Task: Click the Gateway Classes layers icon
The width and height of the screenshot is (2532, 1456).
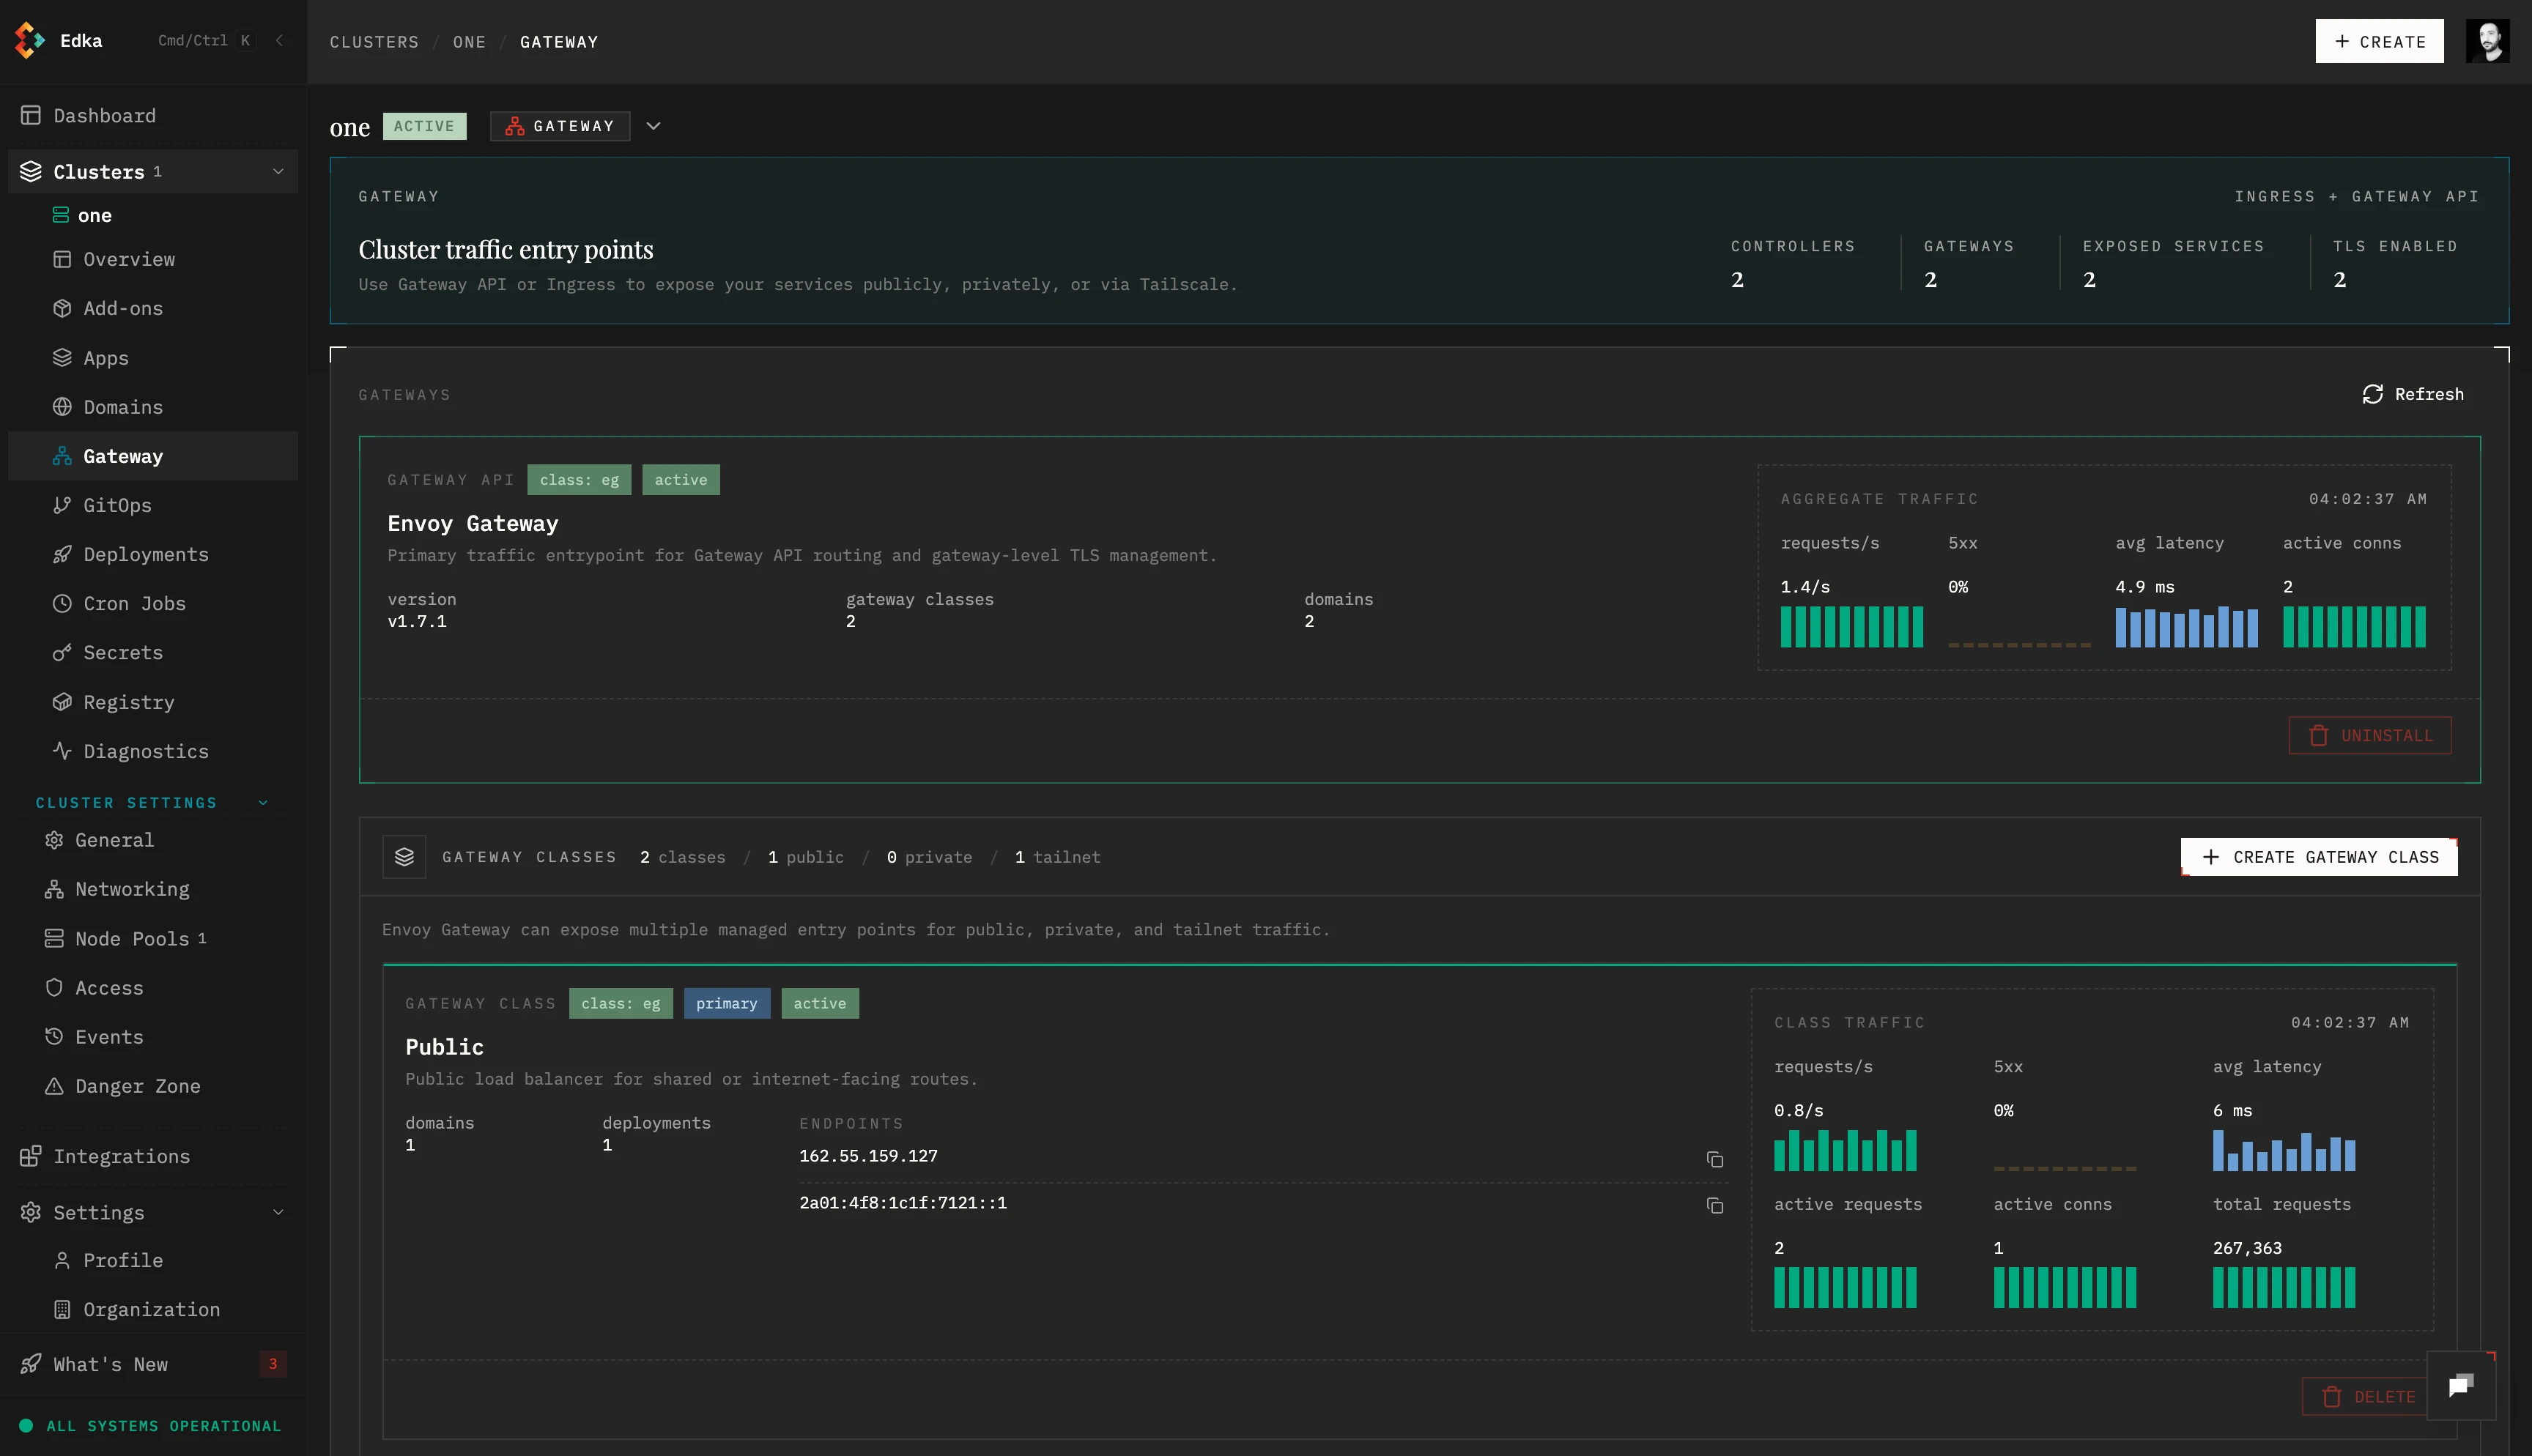Action: click(404, 857)
